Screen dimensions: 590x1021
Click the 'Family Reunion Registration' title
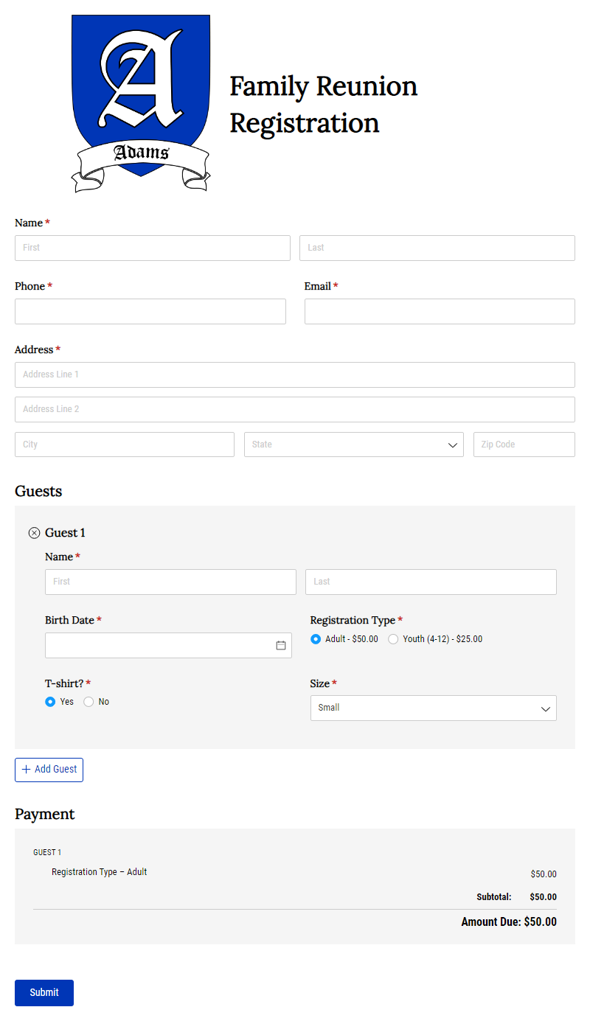[323, 105]
